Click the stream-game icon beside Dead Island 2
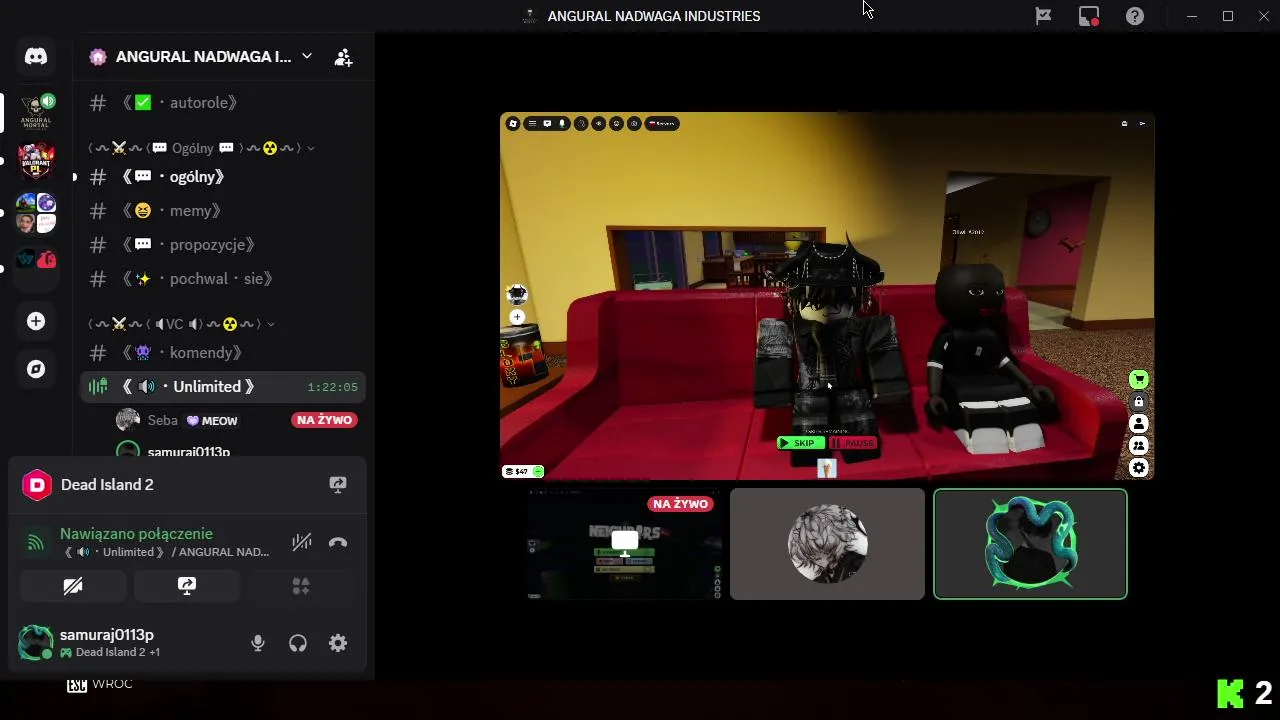 click(x=338, y=484)
